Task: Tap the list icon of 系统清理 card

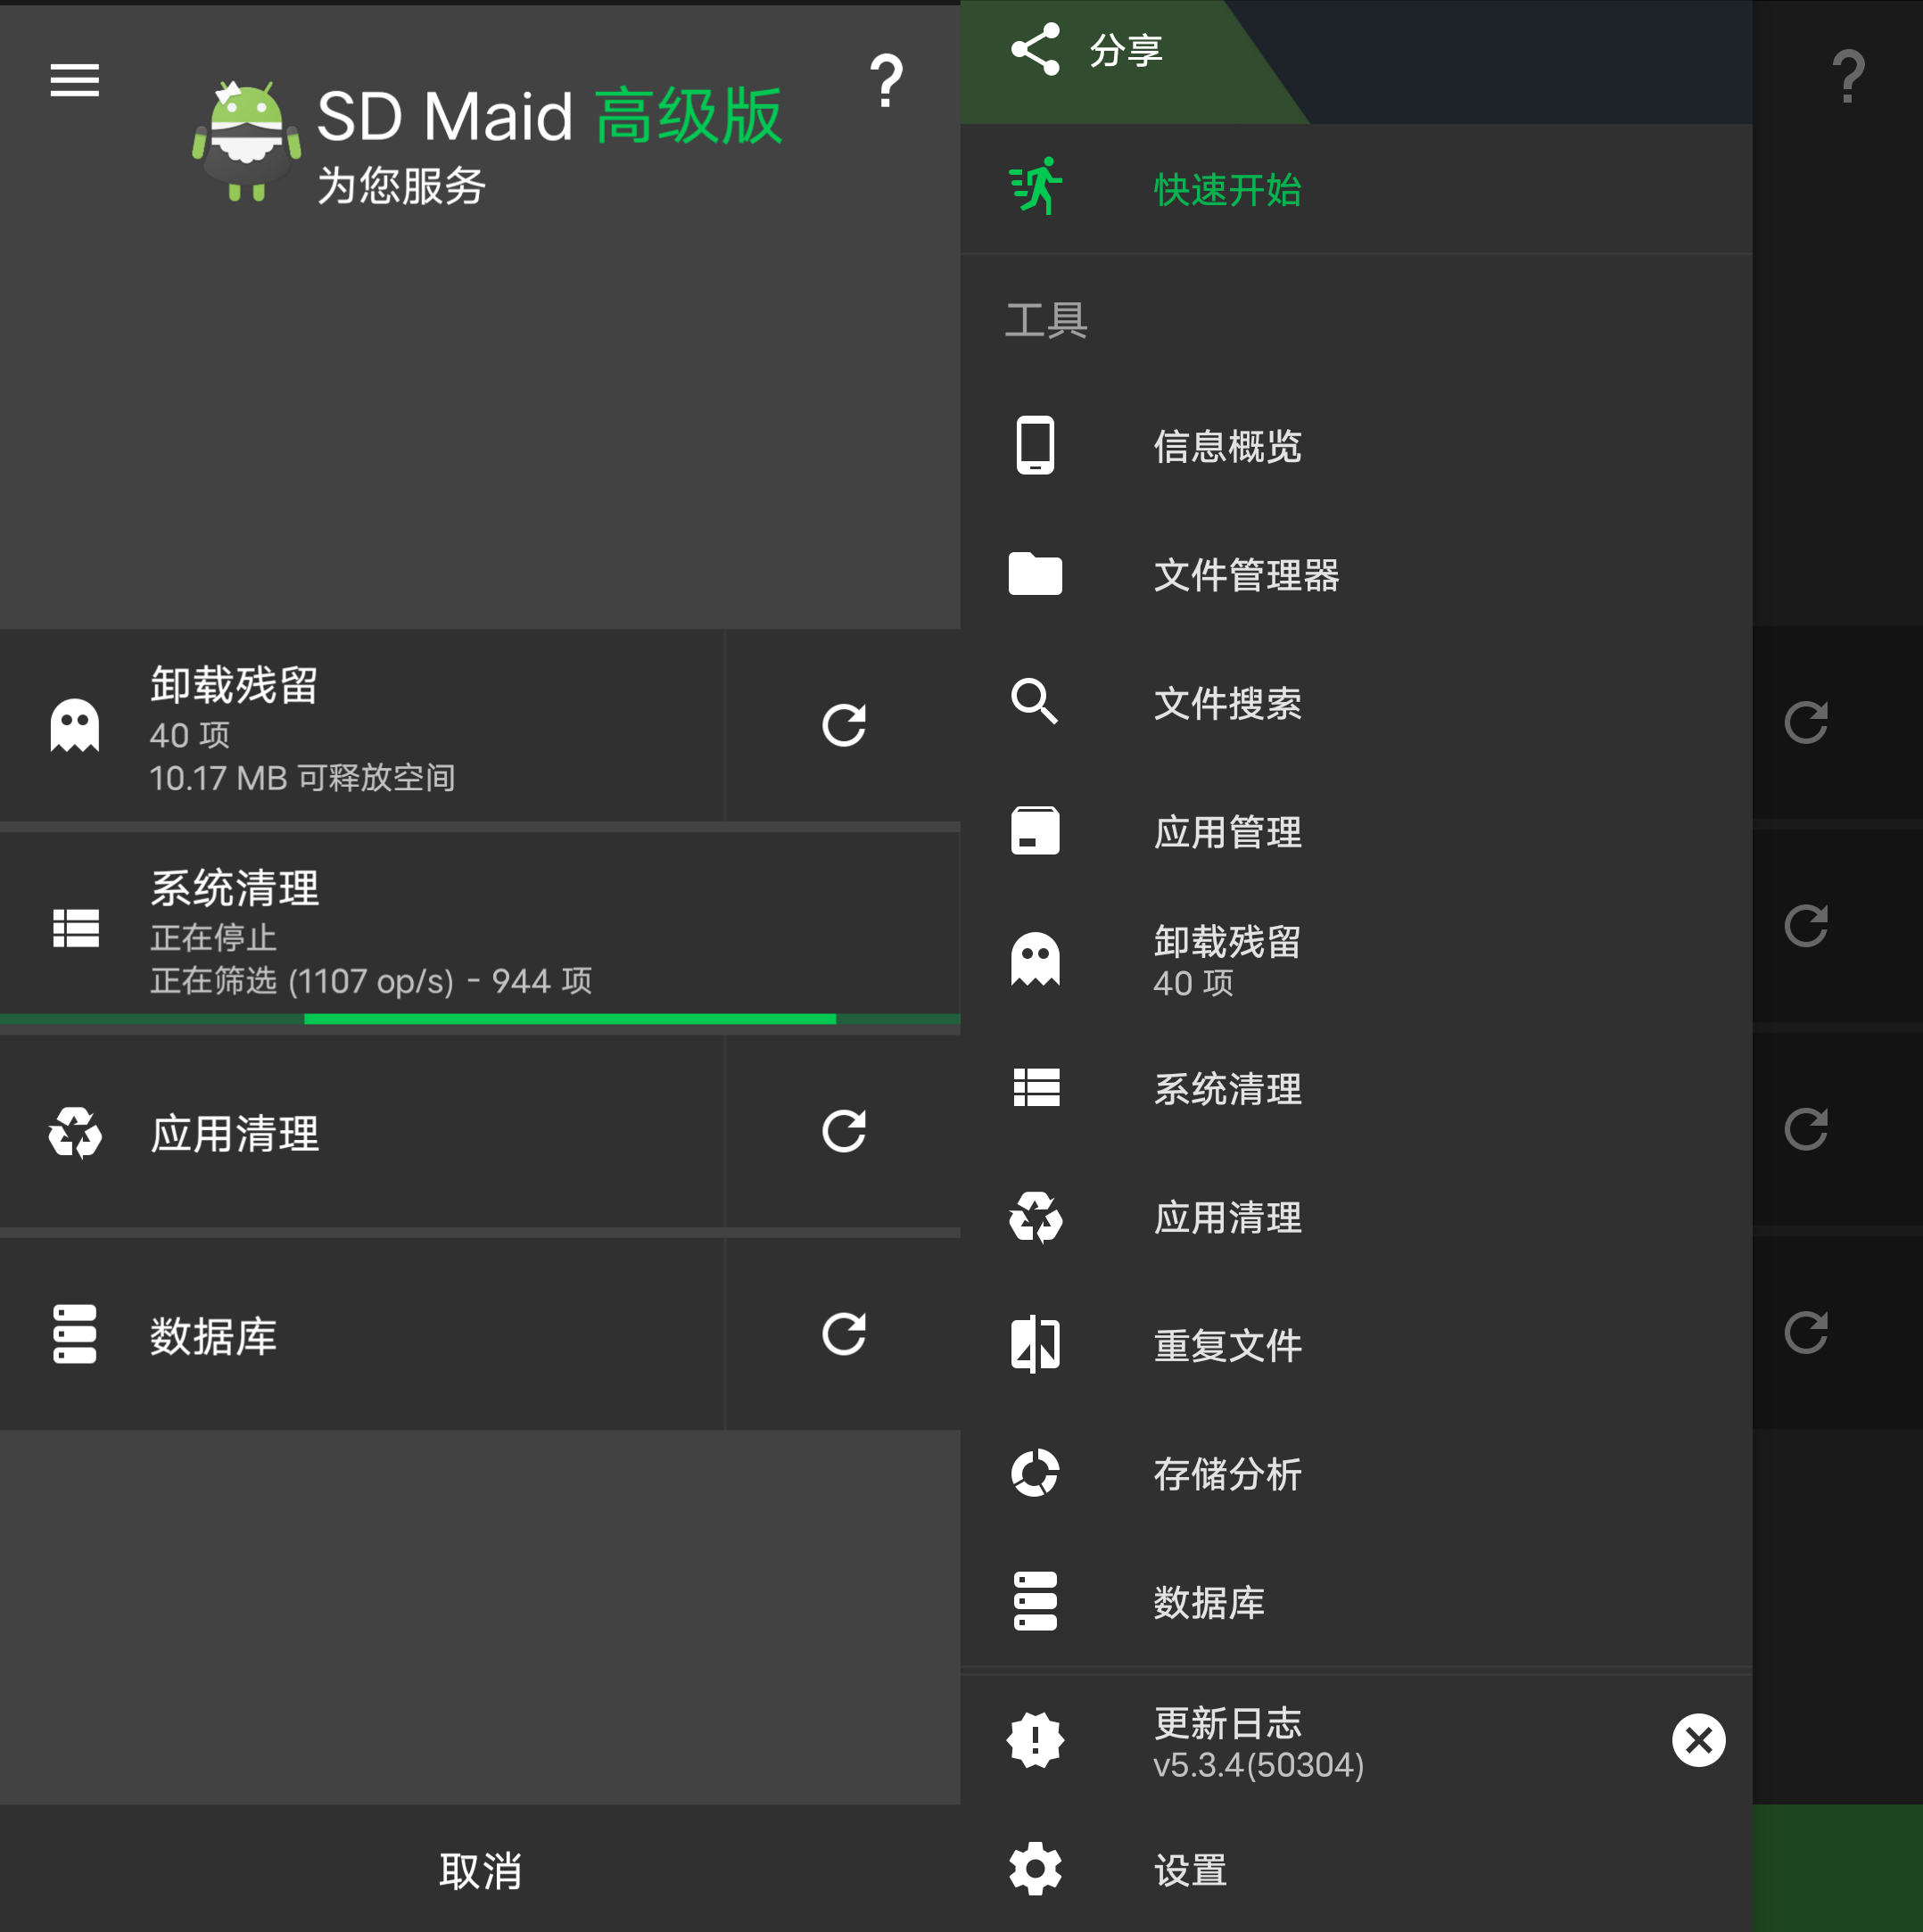Action: coord(76,929)
